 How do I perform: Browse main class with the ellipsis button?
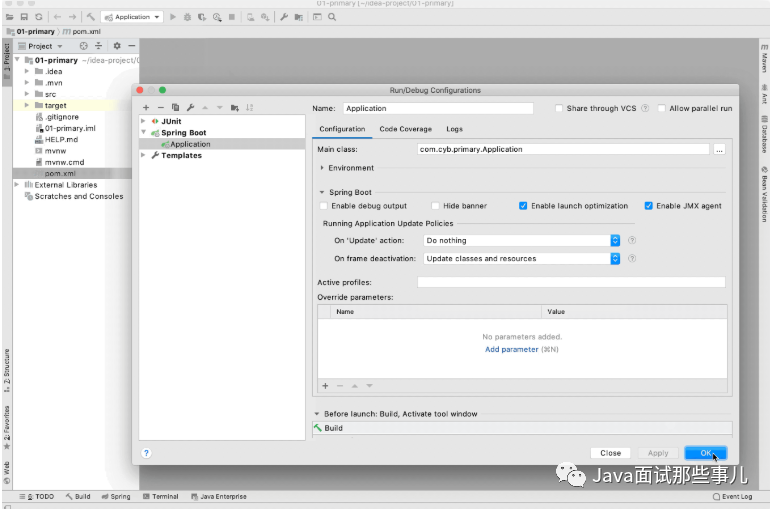719,149
